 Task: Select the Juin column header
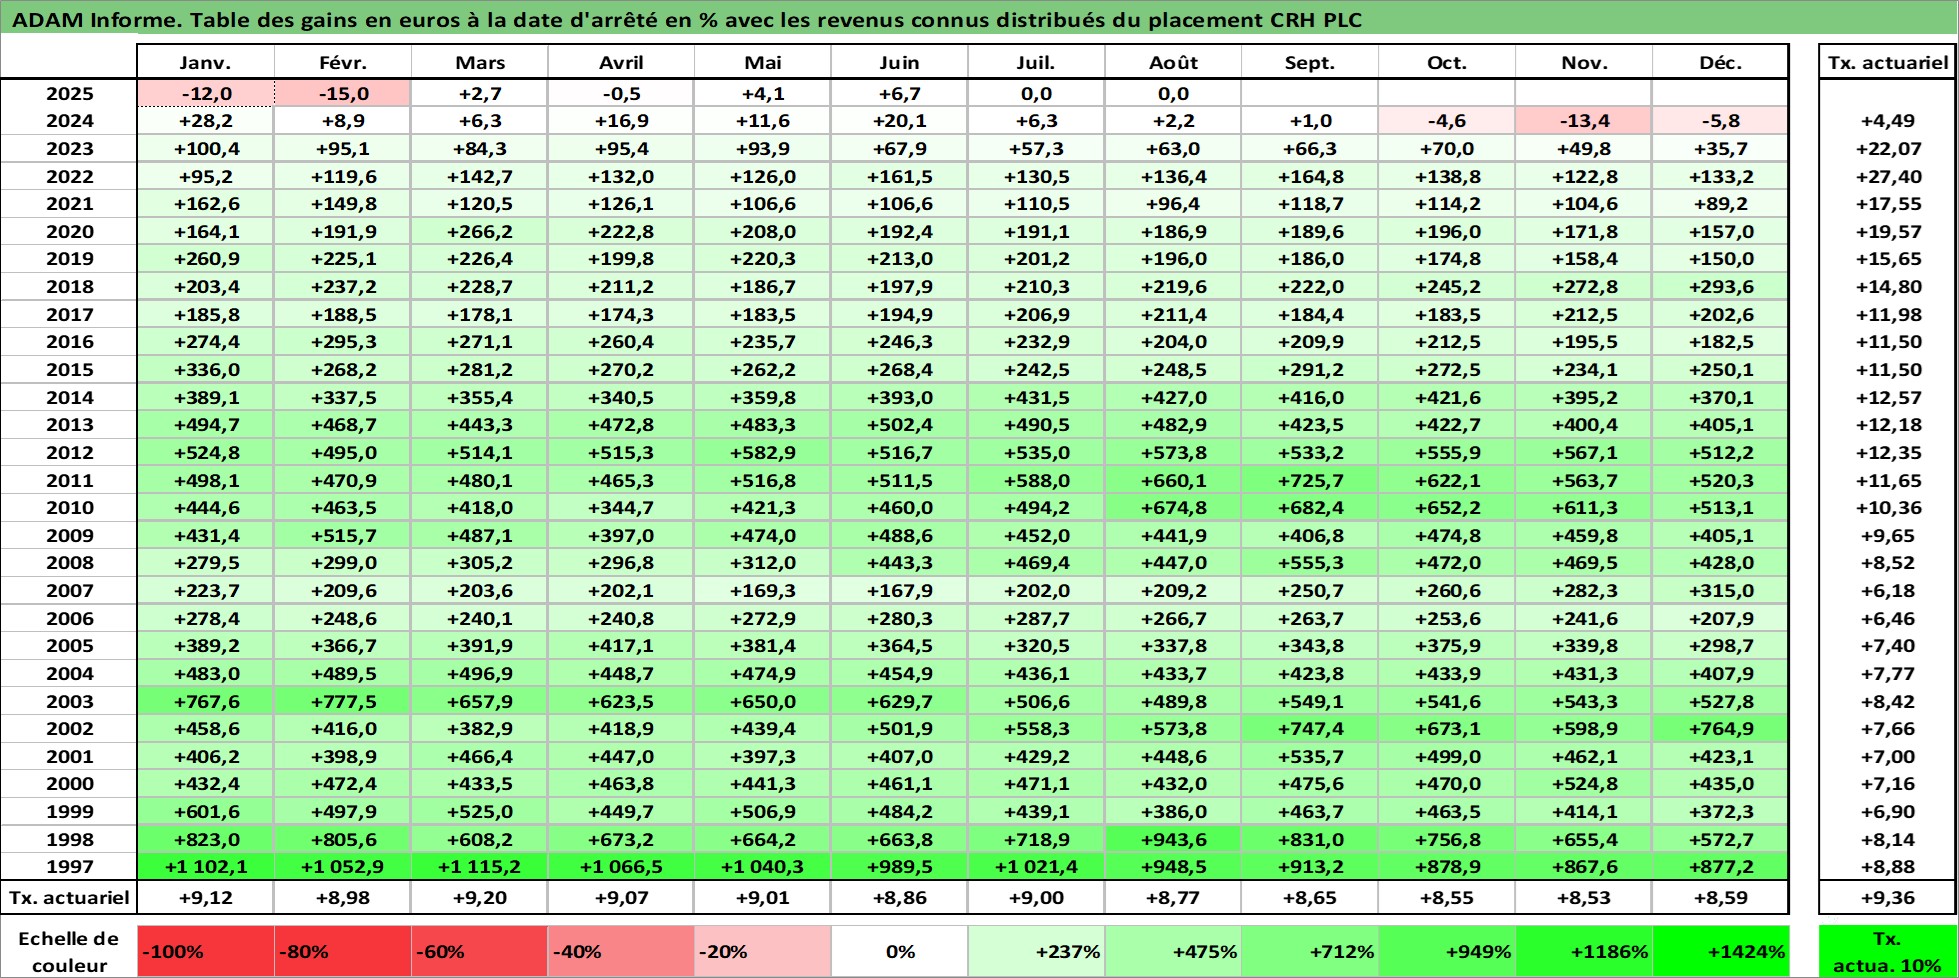coord(899,62)
